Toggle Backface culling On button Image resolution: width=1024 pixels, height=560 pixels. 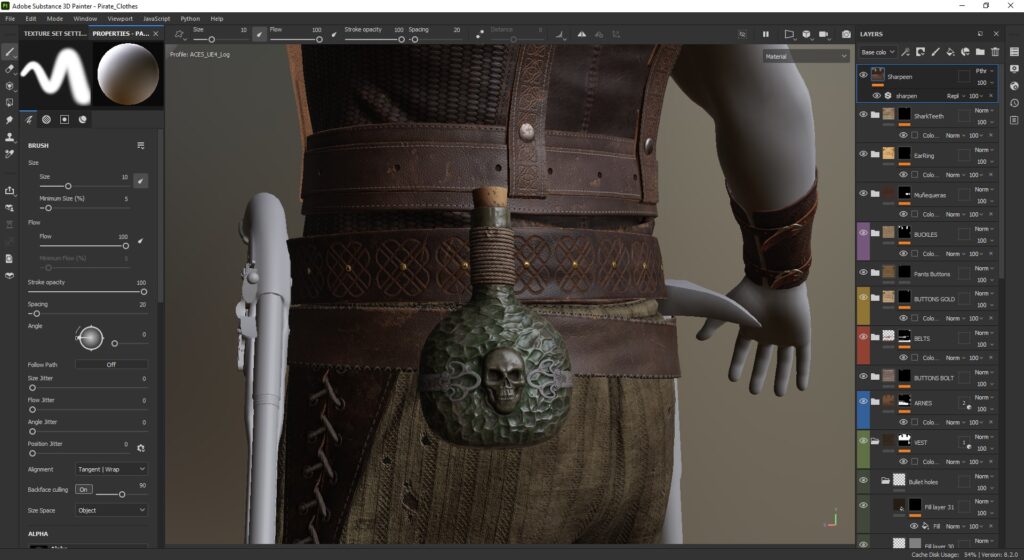click(84, 489)
